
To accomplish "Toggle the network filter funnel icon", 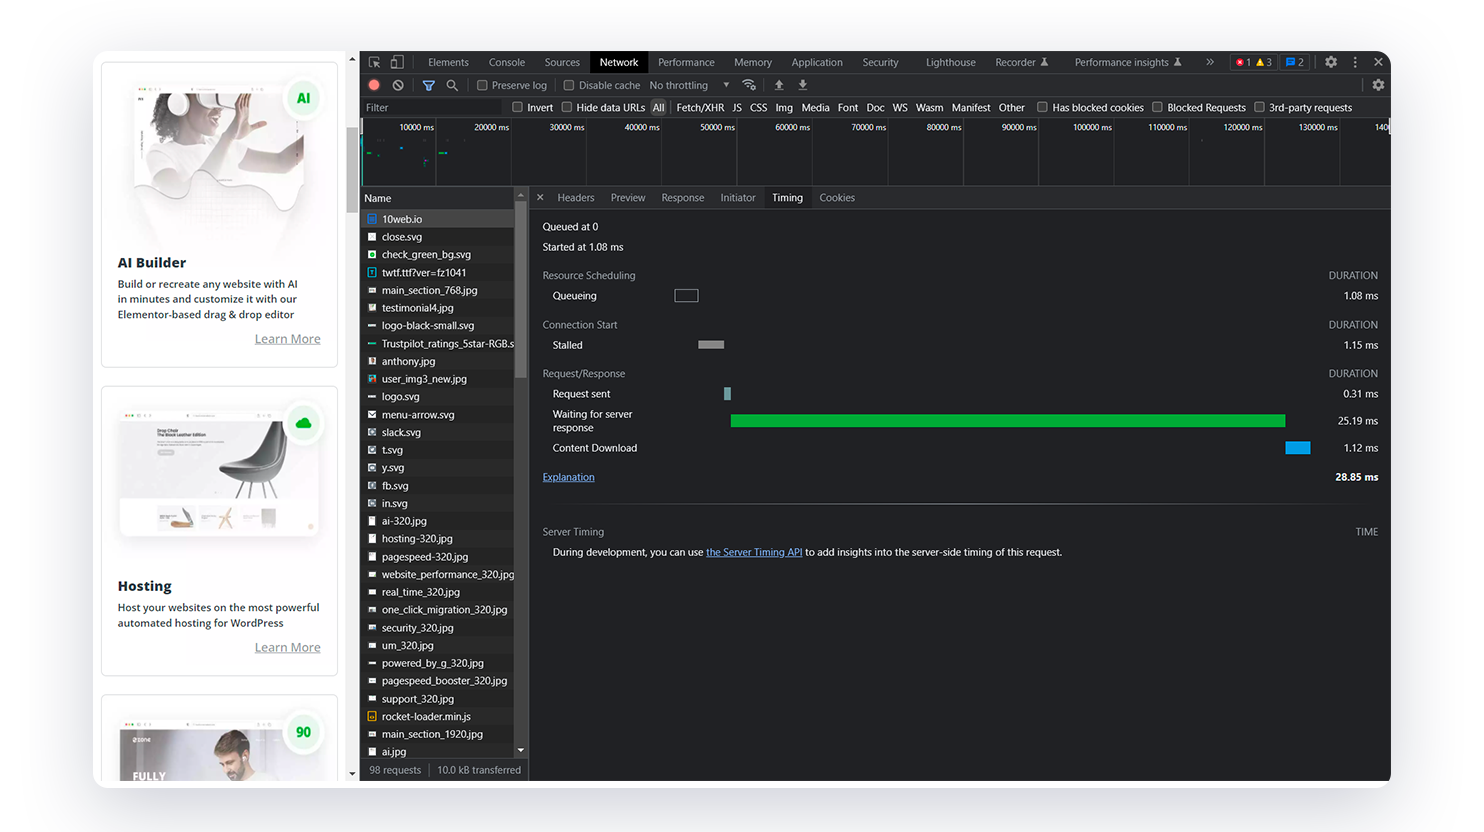I will [428, 86].
